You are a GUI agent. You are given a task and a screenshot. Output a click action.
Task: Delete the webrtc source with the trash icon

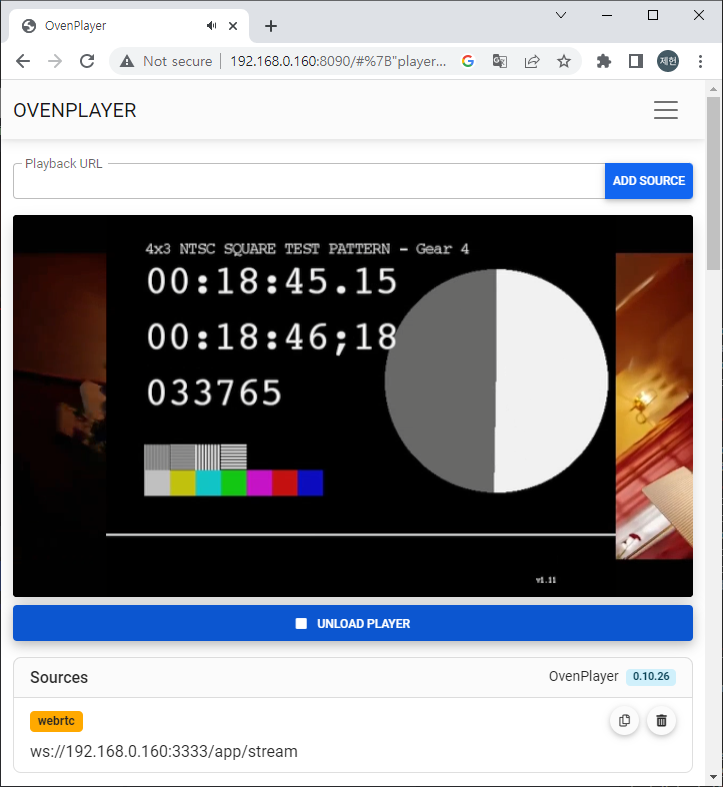tap(661, 720)
